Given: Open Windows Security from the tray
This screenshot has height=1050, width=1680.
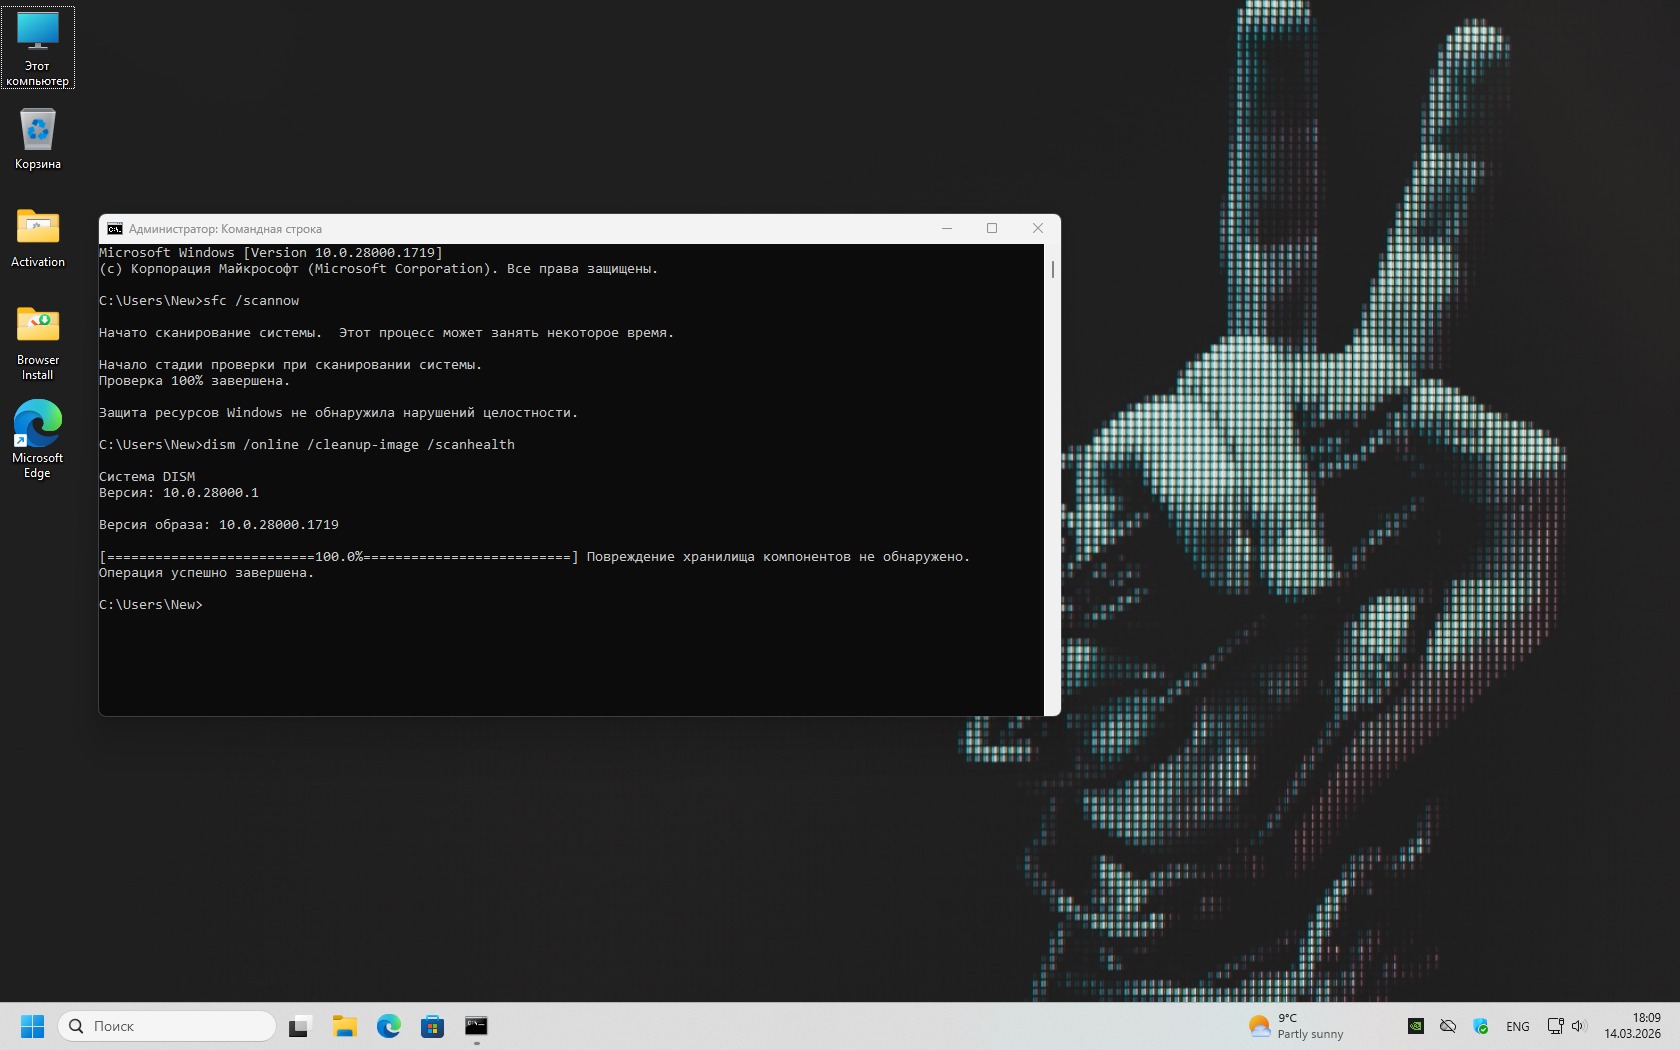Looking at the screenshot, I should click(x=1481, y=1026).
